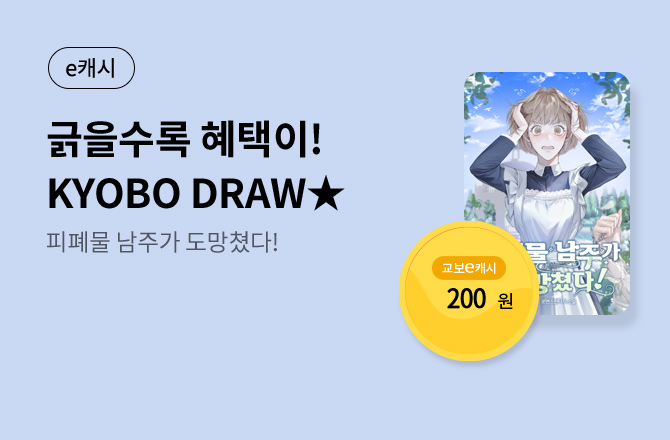Click the black star after DRAW

(x=327, y=193)
